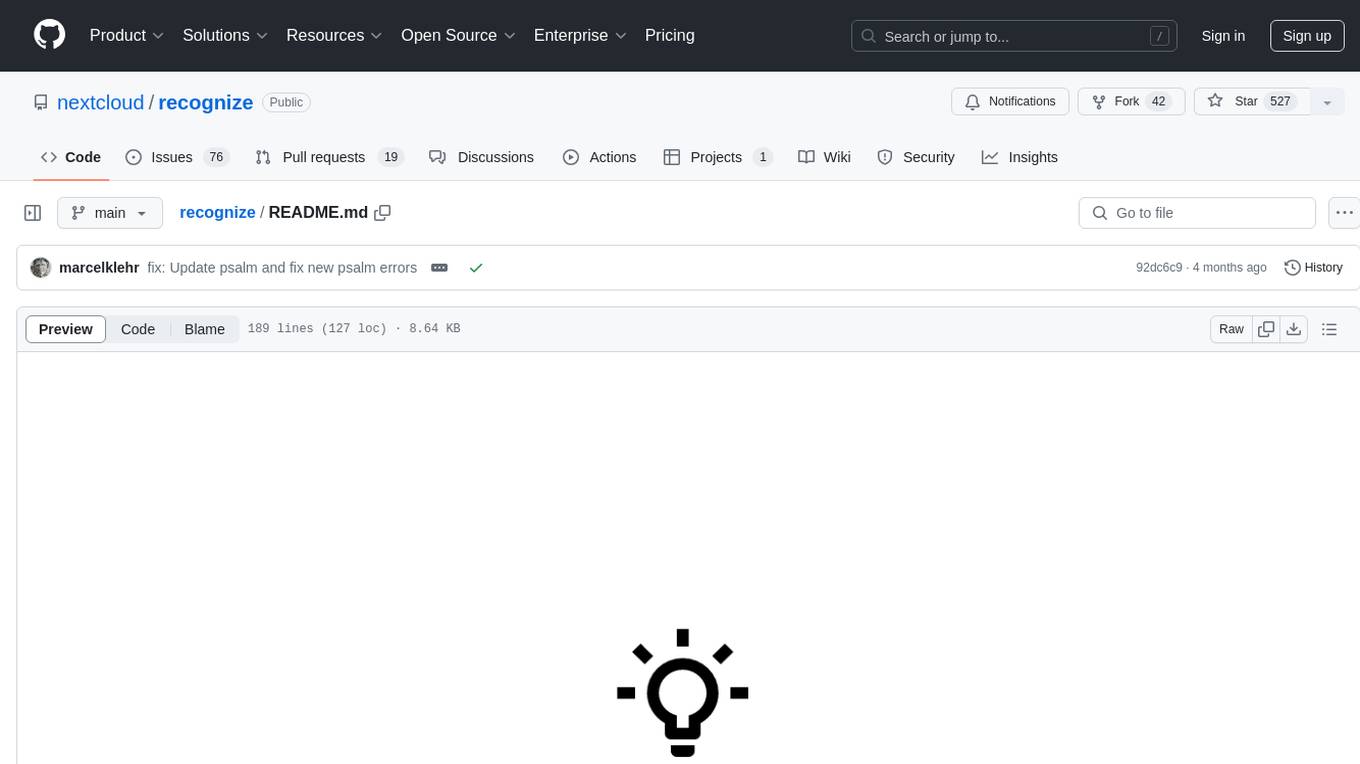Image resolution: width=1360 pixels, height=764 pixels.
Task: Expand the commit message details
Action: click(439, 268)
